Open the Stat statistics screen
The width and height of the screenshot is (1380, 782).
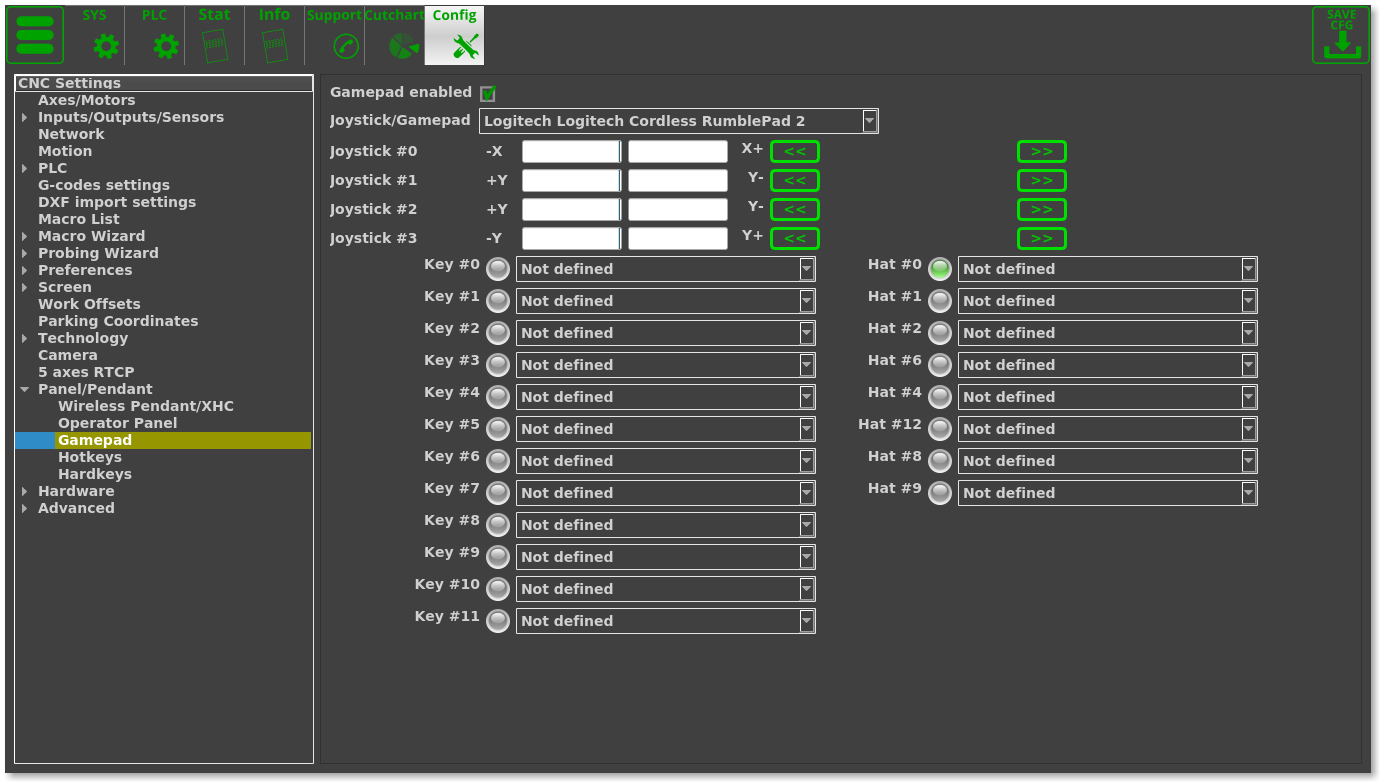click(214, 35)
